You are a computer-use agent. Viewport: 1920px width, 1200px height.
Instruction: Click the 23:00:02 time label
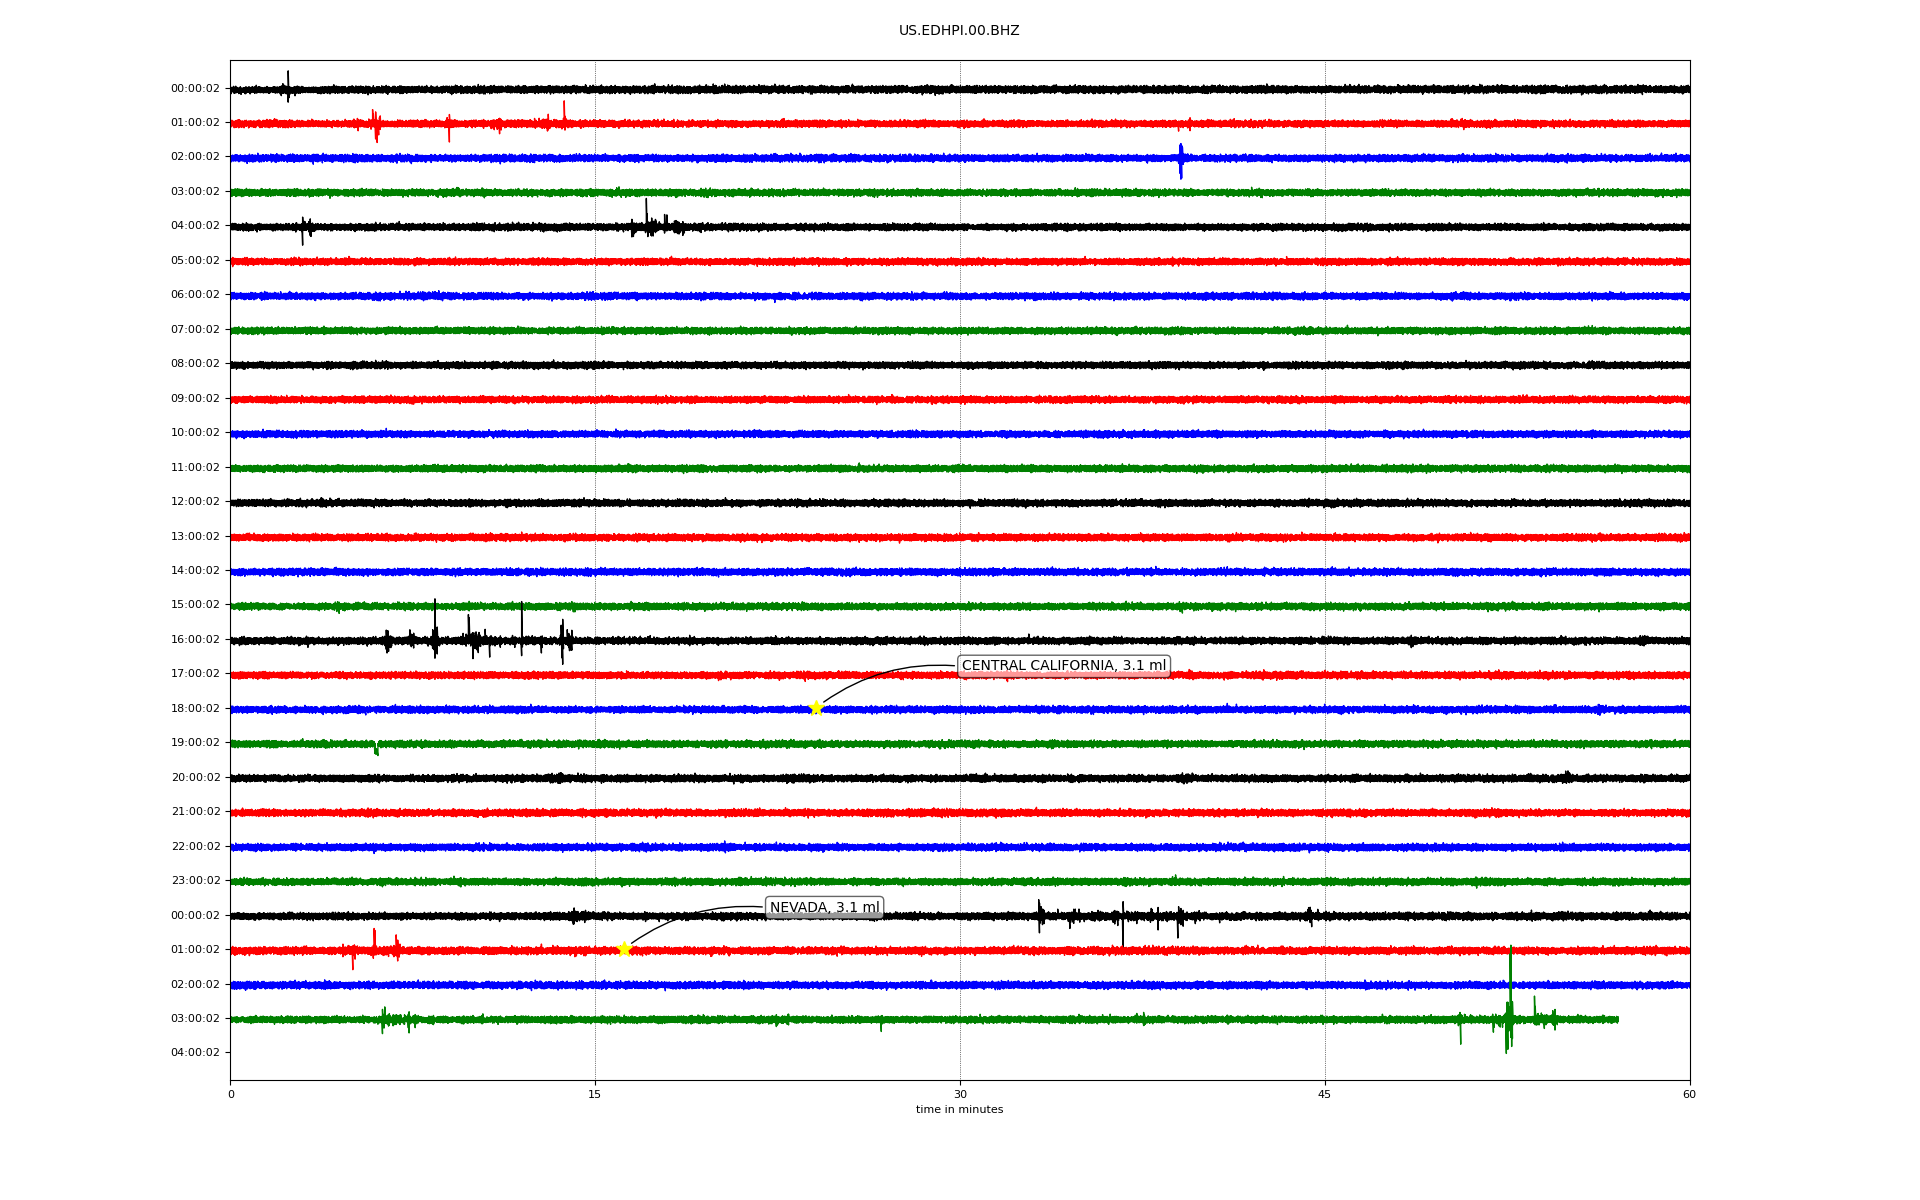[x=195, y=881]
